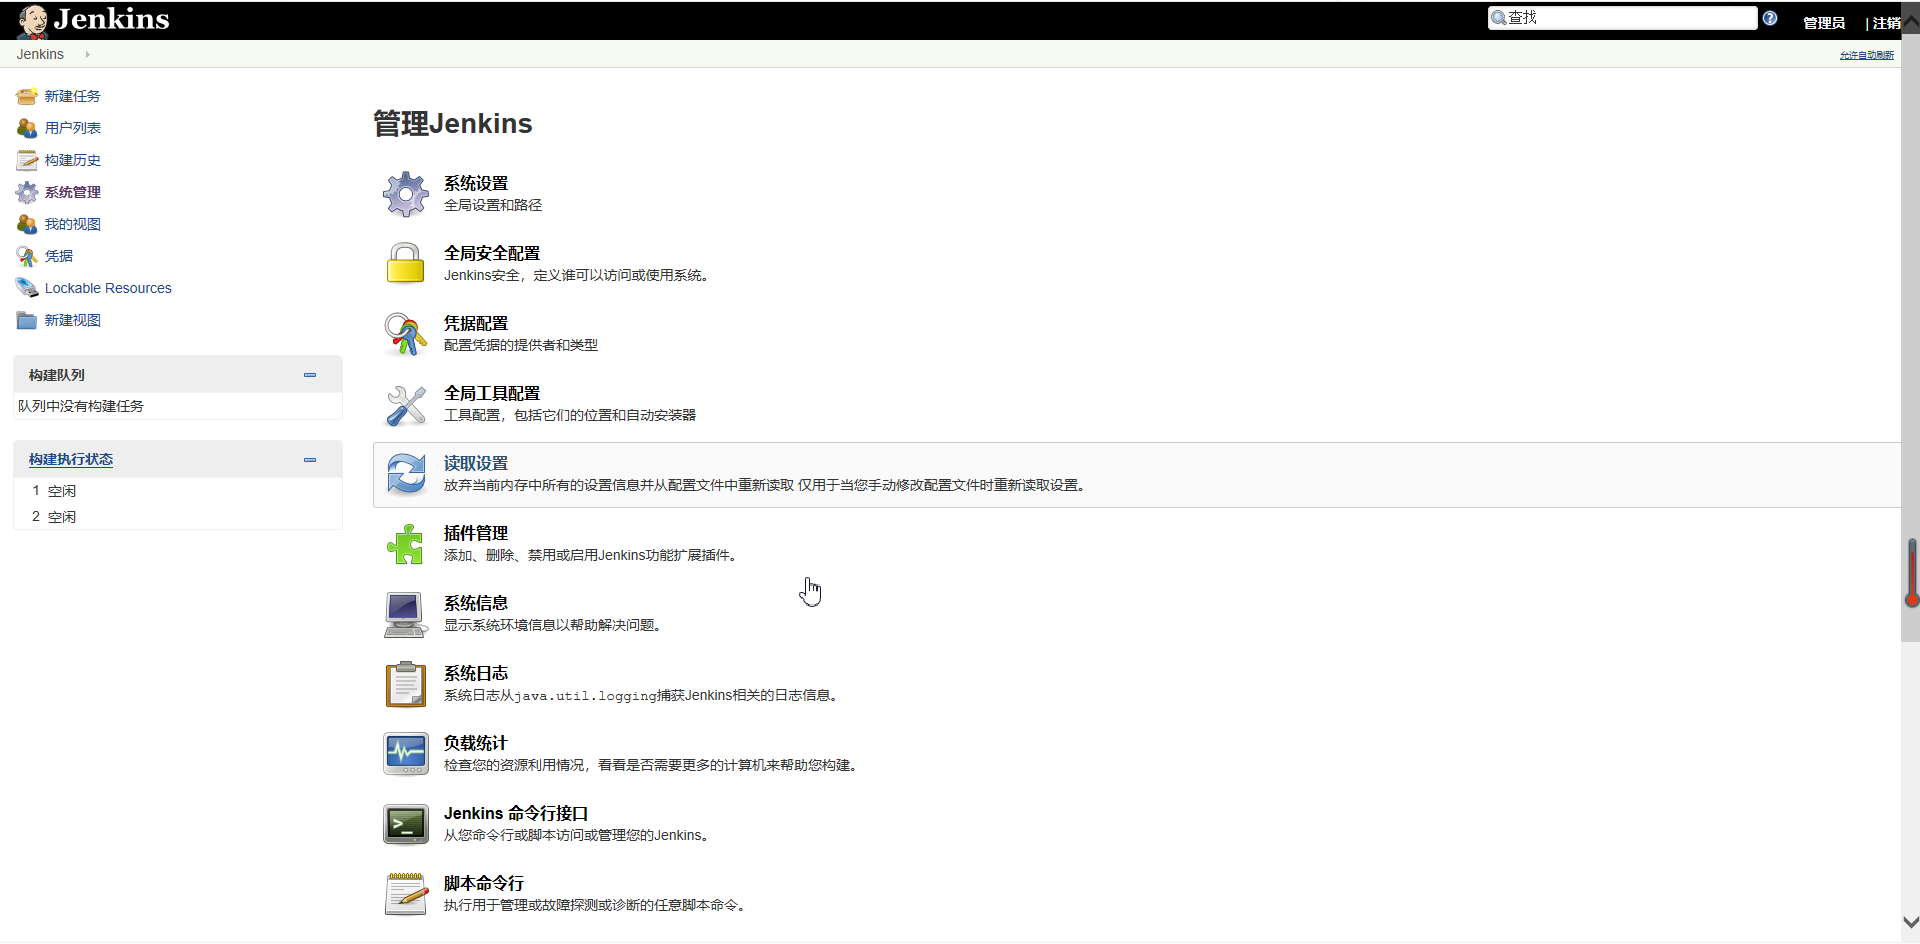Screen dimensions: 1920x944
Task: Click the page scrollbar down arrow
Action: coord(1910,923)
